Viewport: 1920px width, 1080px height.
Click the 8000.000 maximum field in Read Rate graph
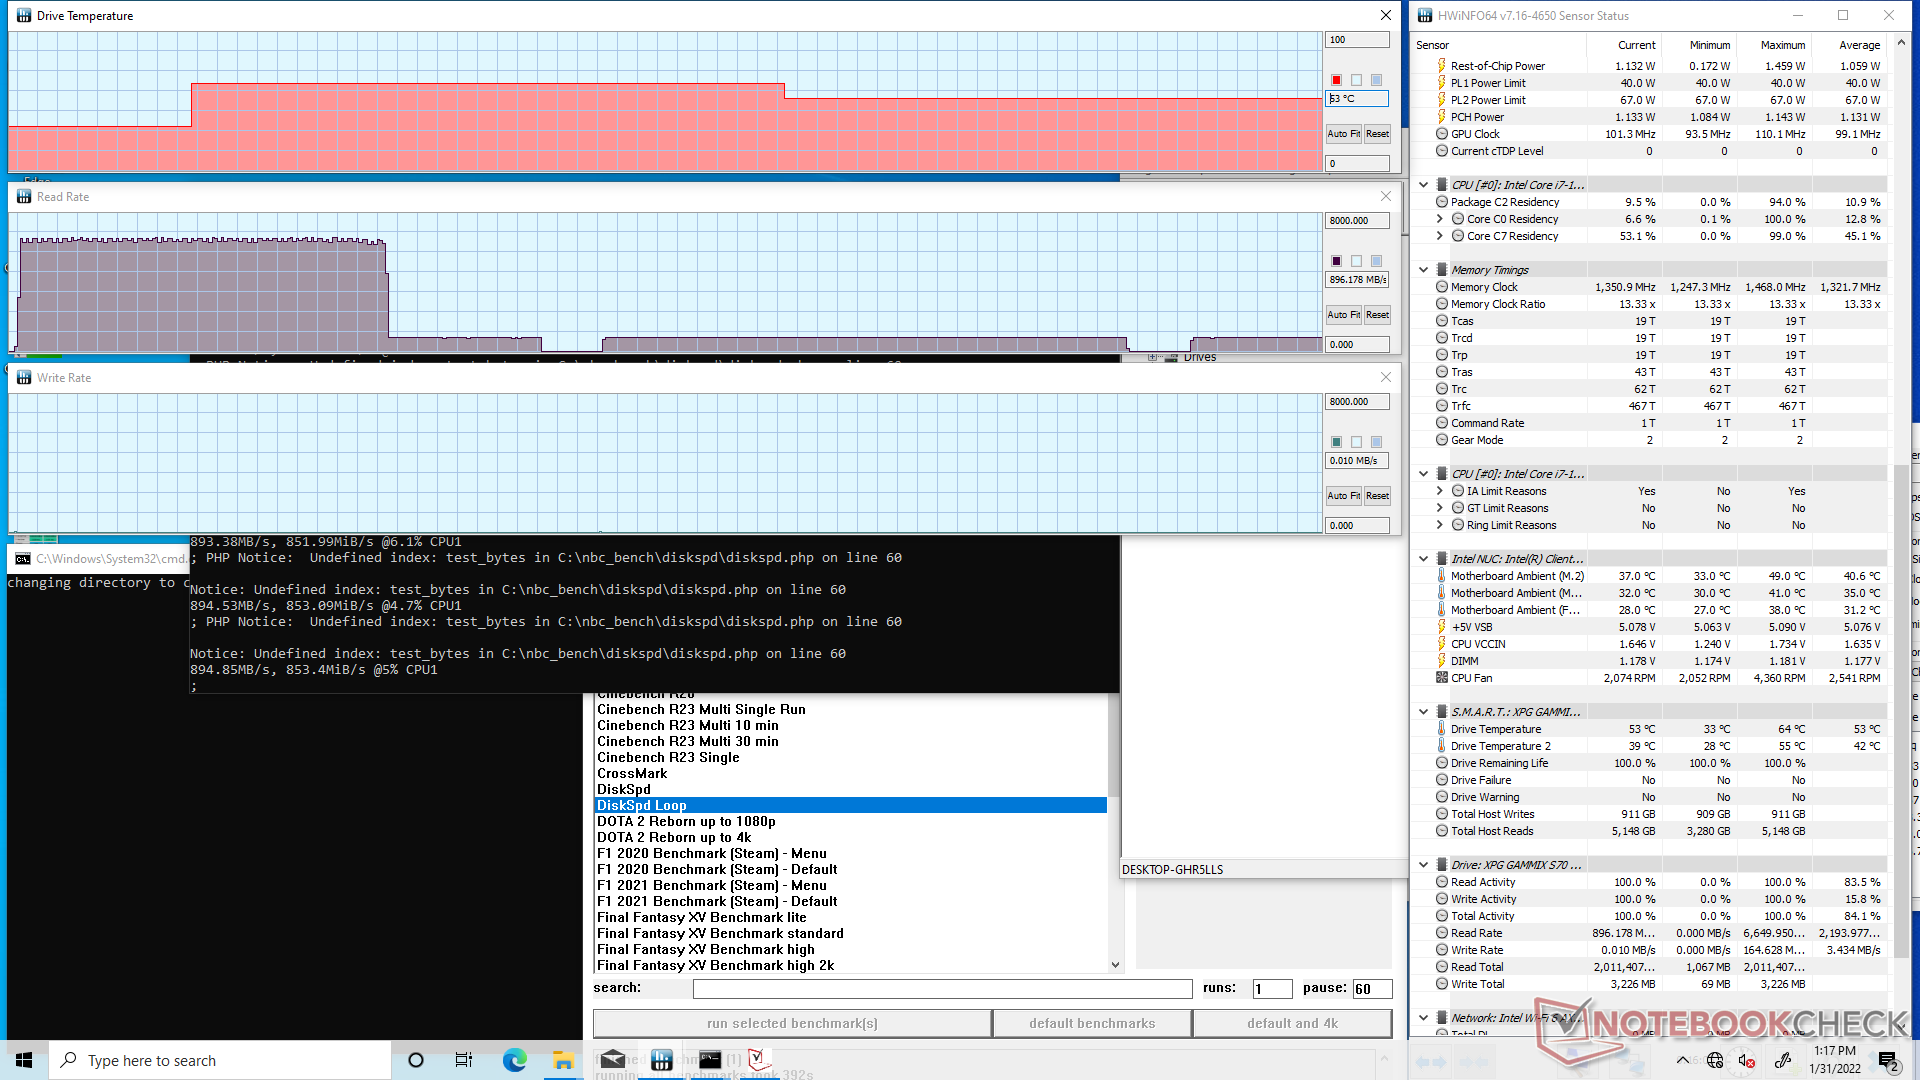click(1357, 221)
